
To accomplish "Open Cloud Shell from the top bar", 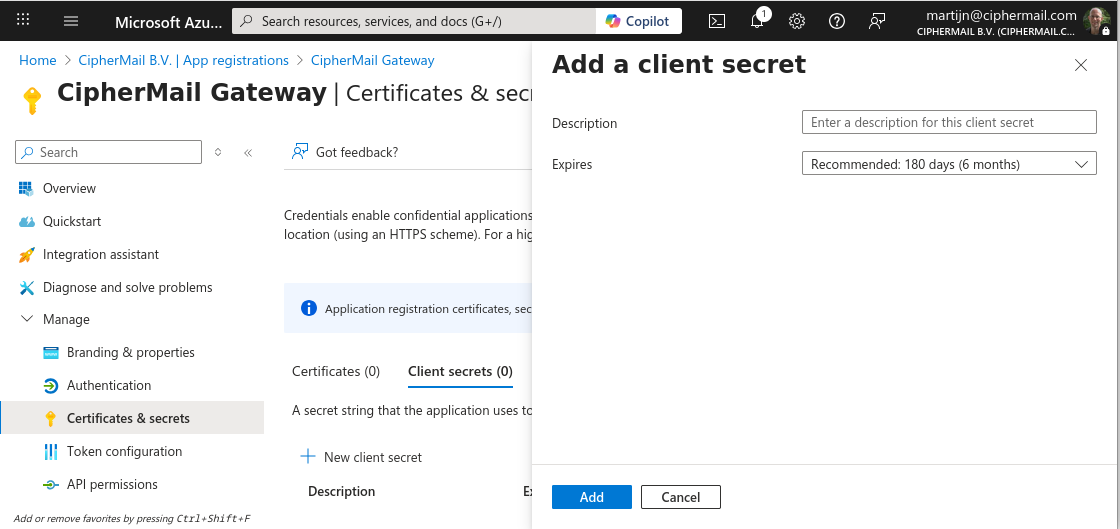I will [716, 21].
